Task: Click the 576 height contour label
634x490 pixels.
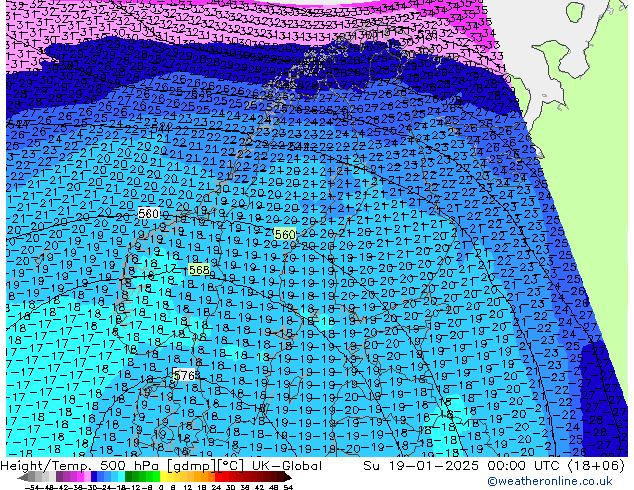Action: pos(184,376)
